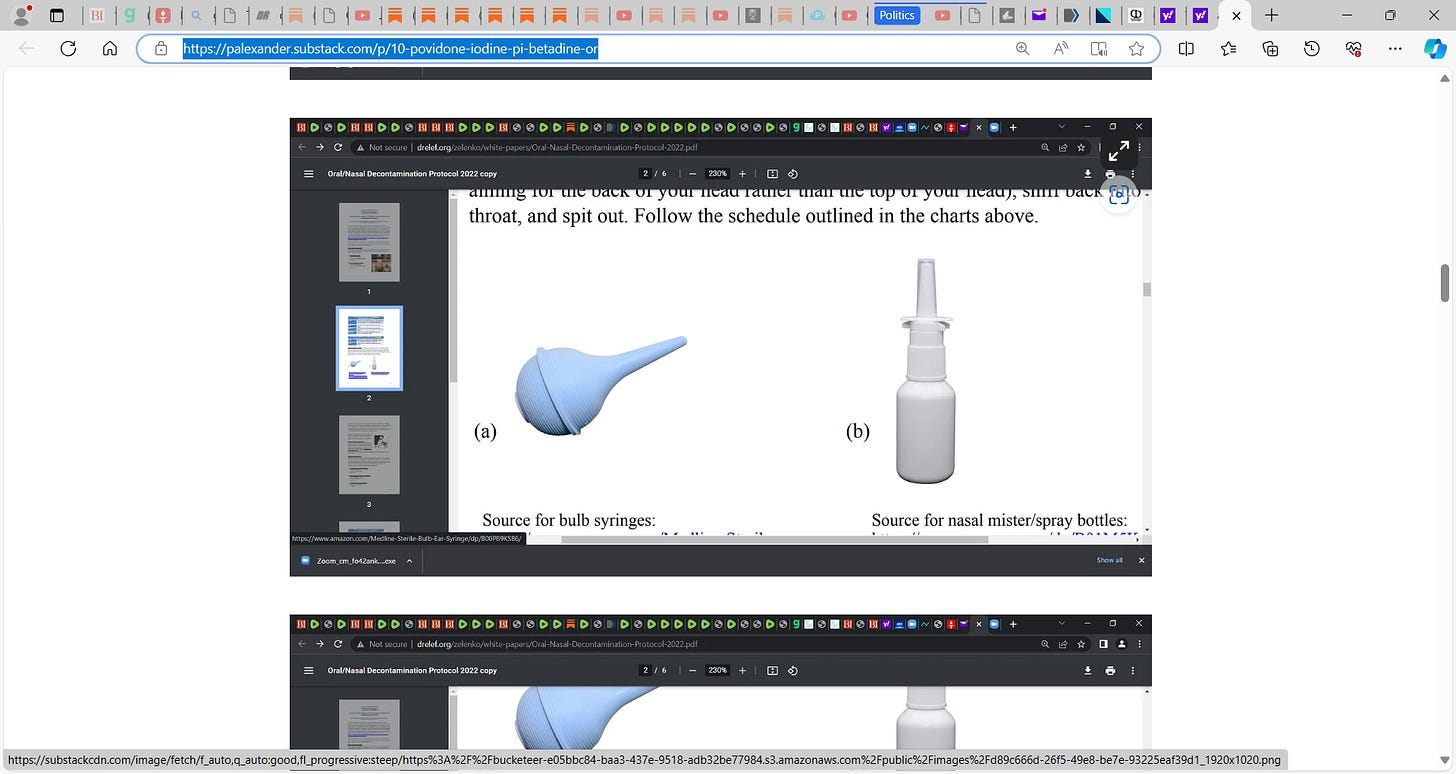The image size is (1456, 774).
Task: Click '230%' zoom value in first screenshot
Action: pos(718,173)
